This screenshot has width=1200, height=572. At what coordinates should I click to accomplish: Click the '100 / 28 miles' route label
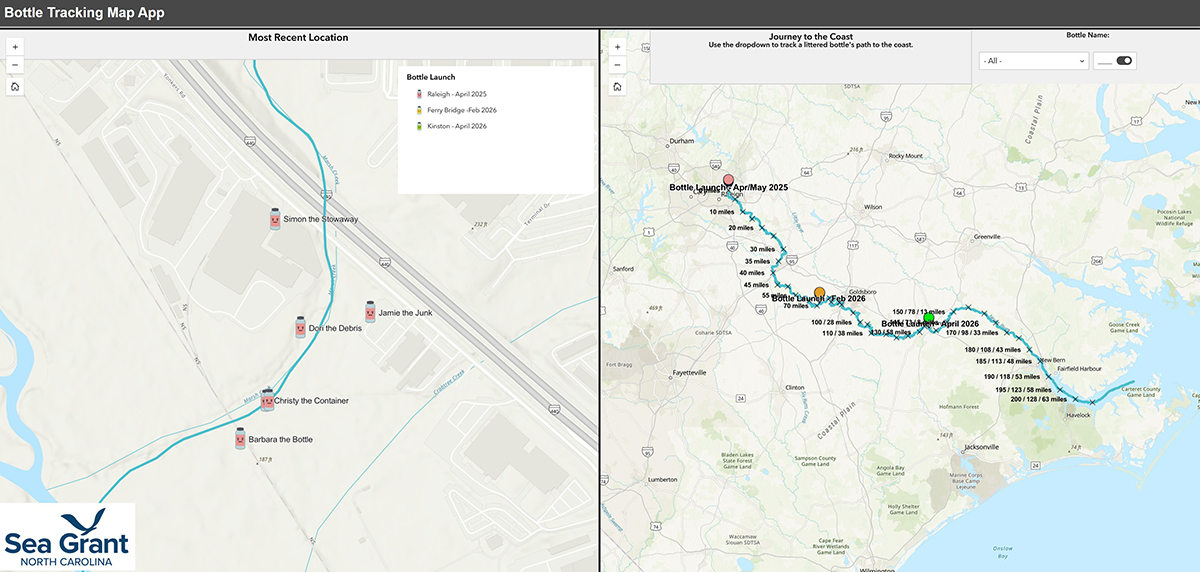tap(831, 322)
